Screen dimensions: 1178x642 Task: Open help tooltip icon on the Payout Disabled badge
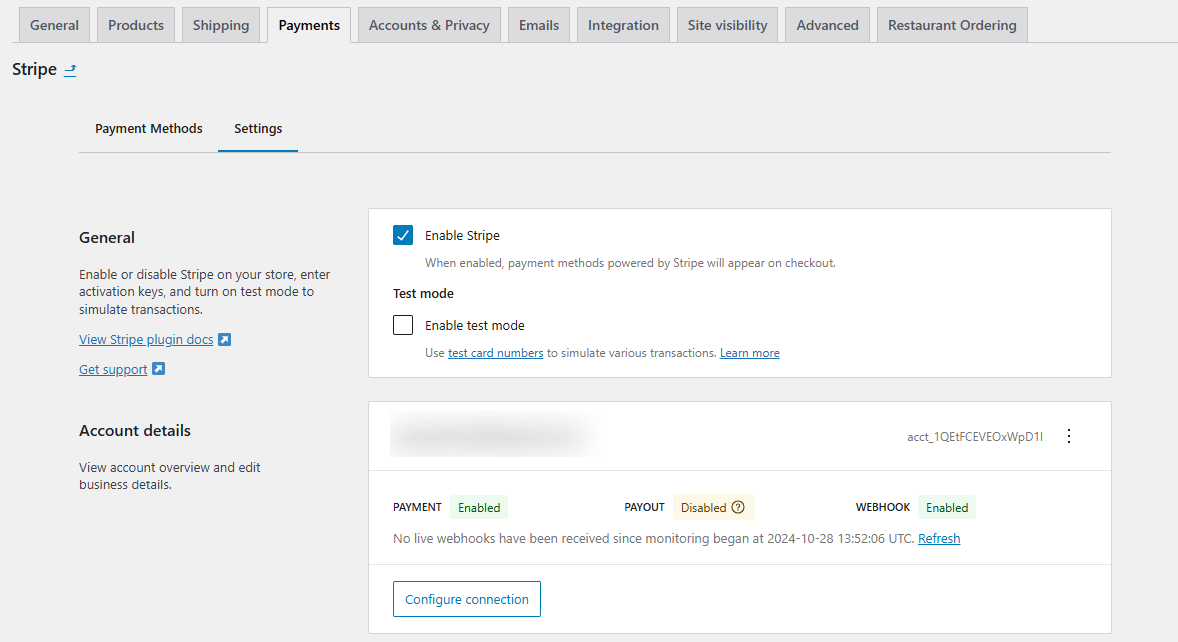click(740, 507)
